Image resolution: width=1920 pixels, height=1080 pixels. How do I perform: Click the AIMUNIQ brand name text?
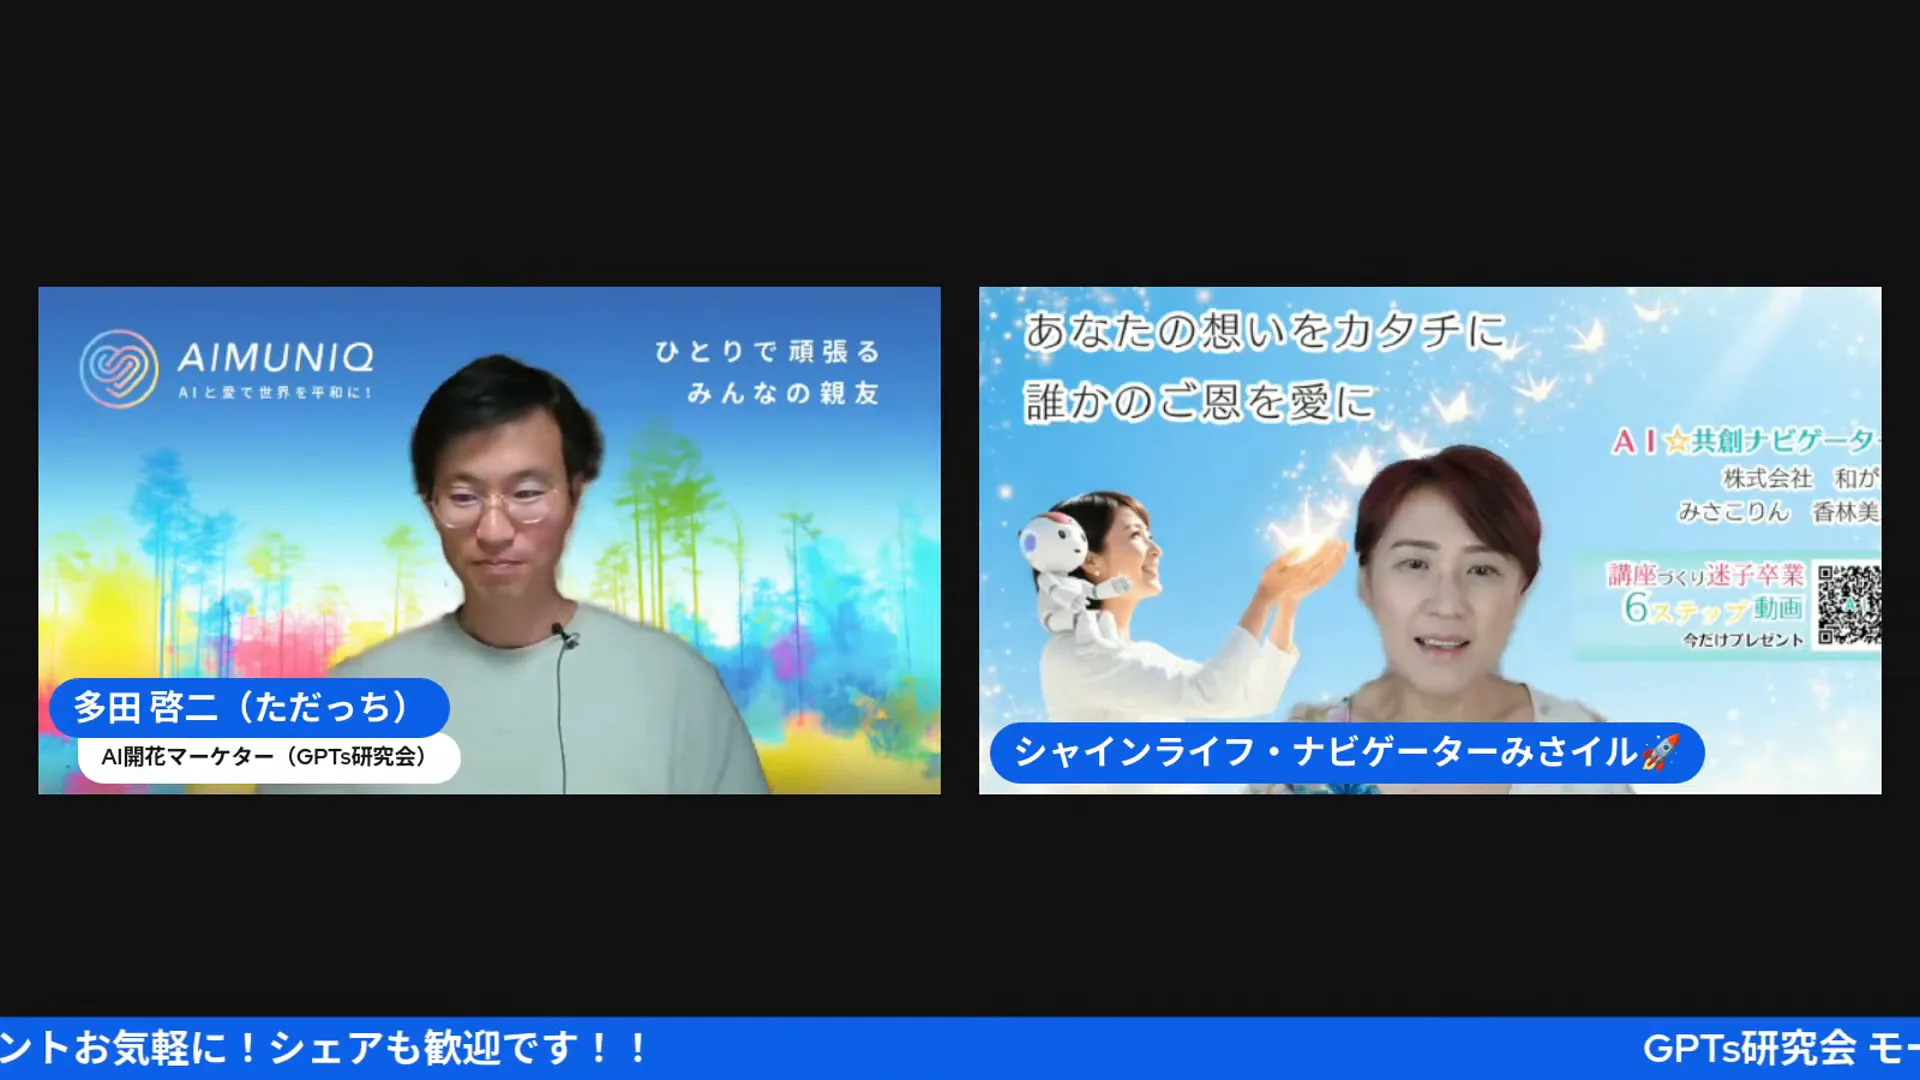[276, 357]
